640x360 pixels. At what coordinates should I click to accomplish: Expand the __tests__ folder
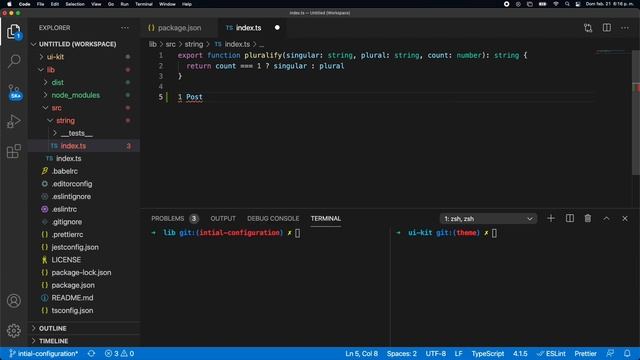pos(76,133)
